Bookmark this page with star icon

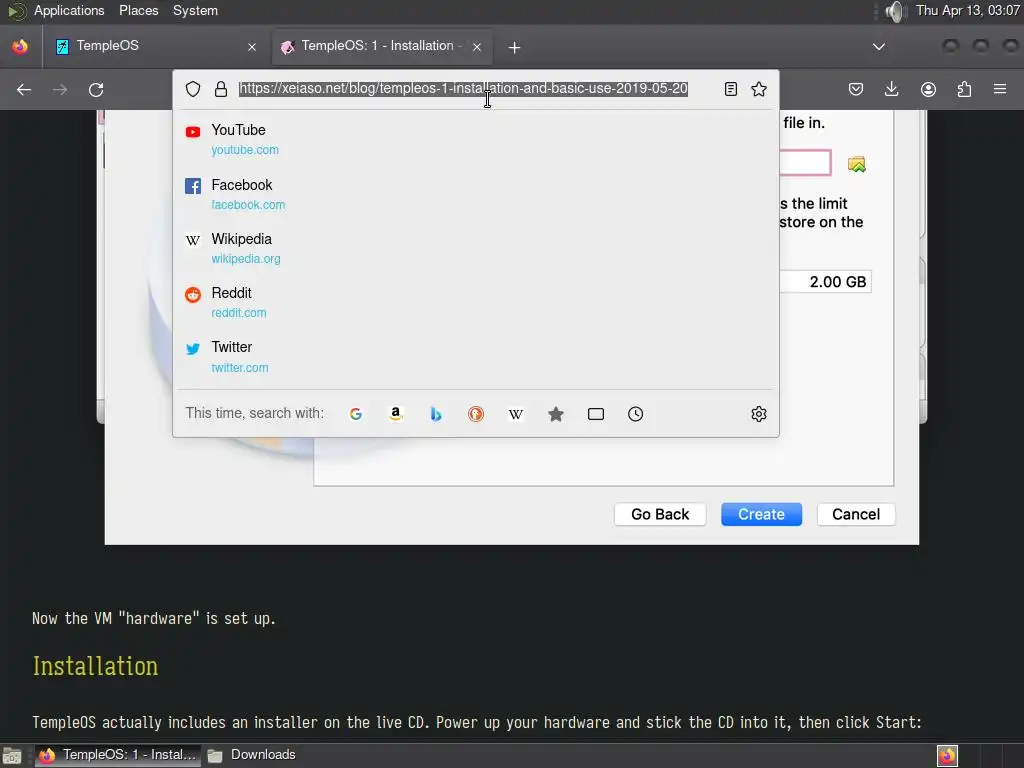point(759,89)
